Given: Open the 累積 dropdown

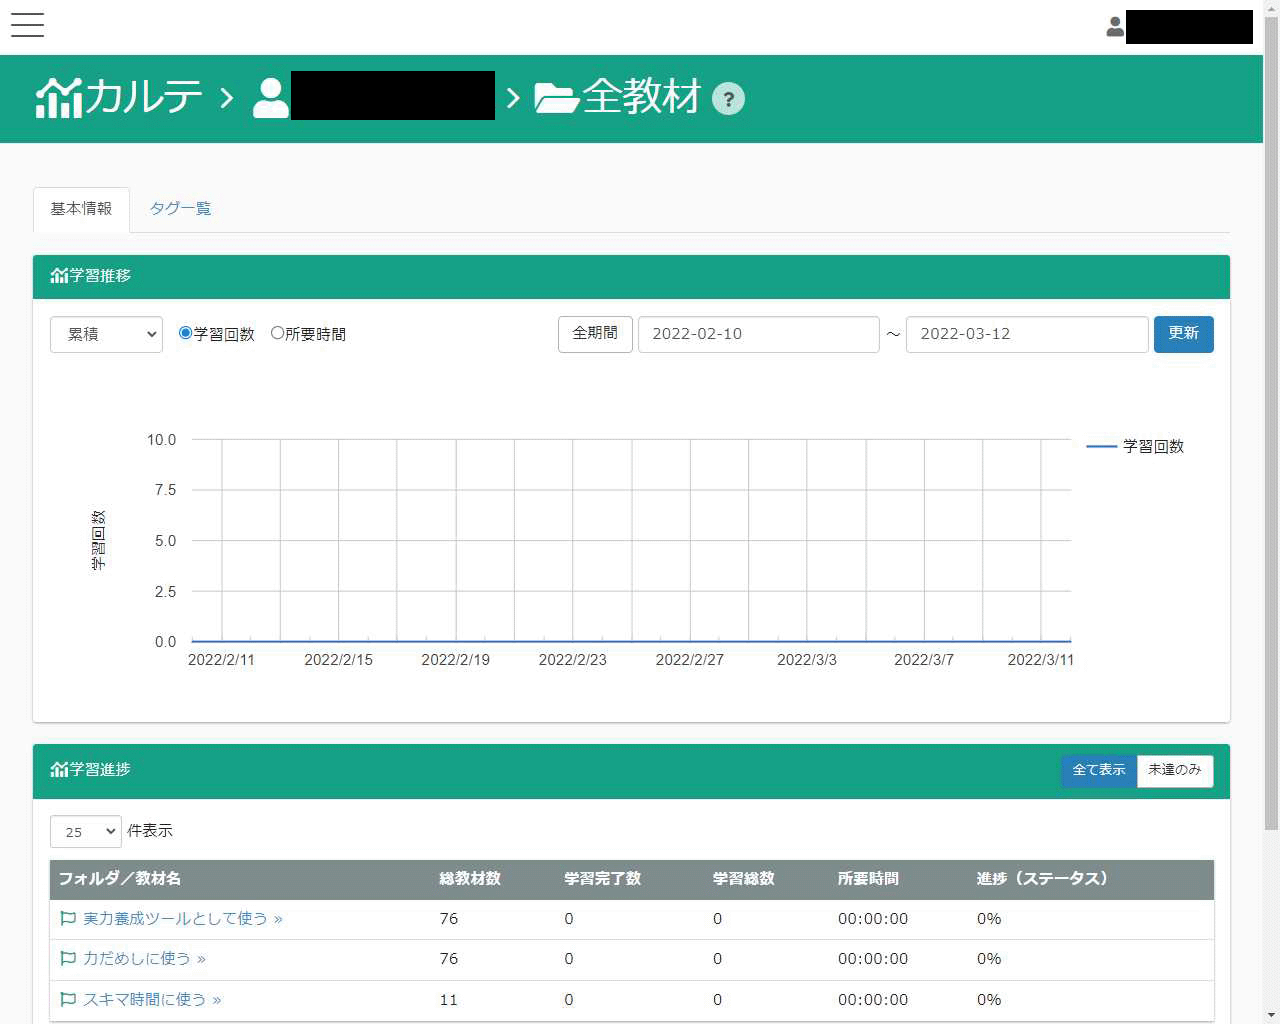Looking at the screenshot, I should pyautogui.click(x=106, y=334).
